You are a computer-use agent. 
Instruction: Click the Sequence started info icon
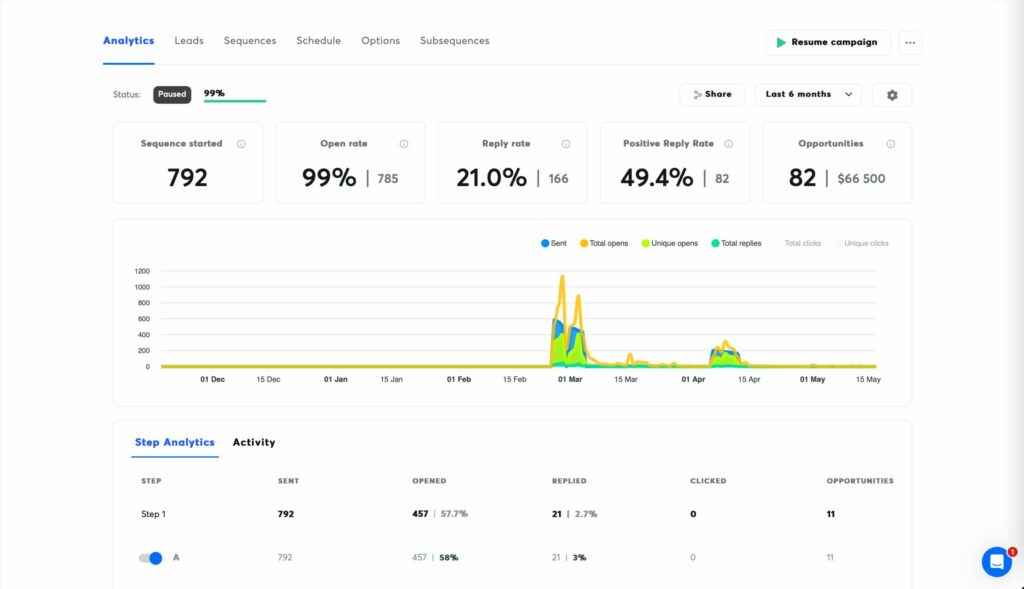tap(240, 143)
